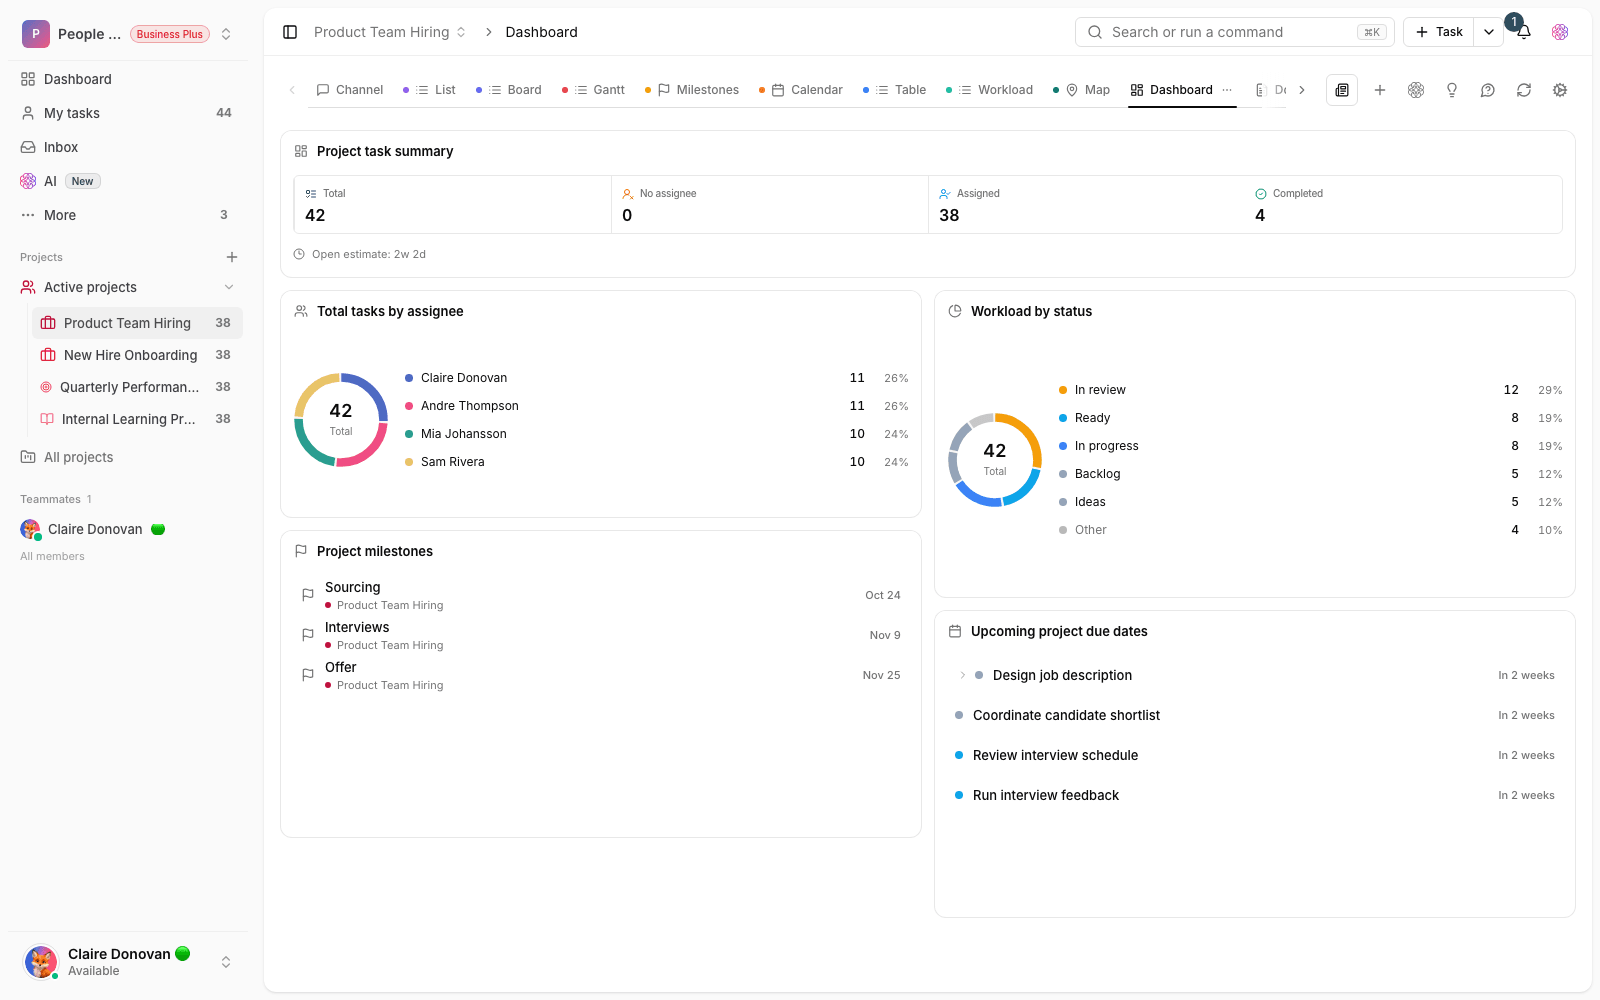Expand the Task button dropdown arrow
The image size is (1600, 1000).
click(1489, 32)
